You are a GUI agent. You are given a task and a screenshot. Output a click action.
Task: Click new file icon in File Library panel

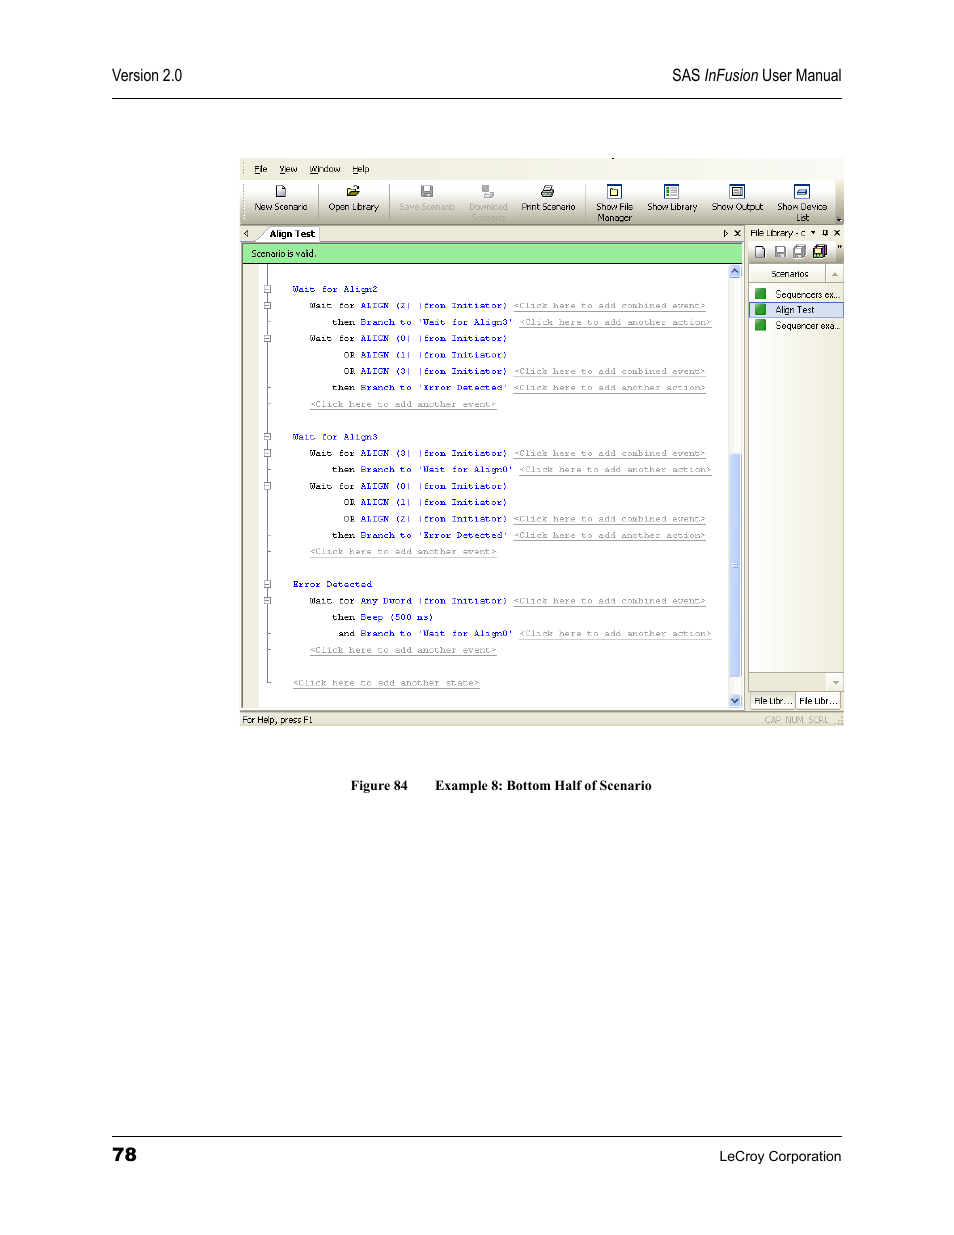(760, 252)
